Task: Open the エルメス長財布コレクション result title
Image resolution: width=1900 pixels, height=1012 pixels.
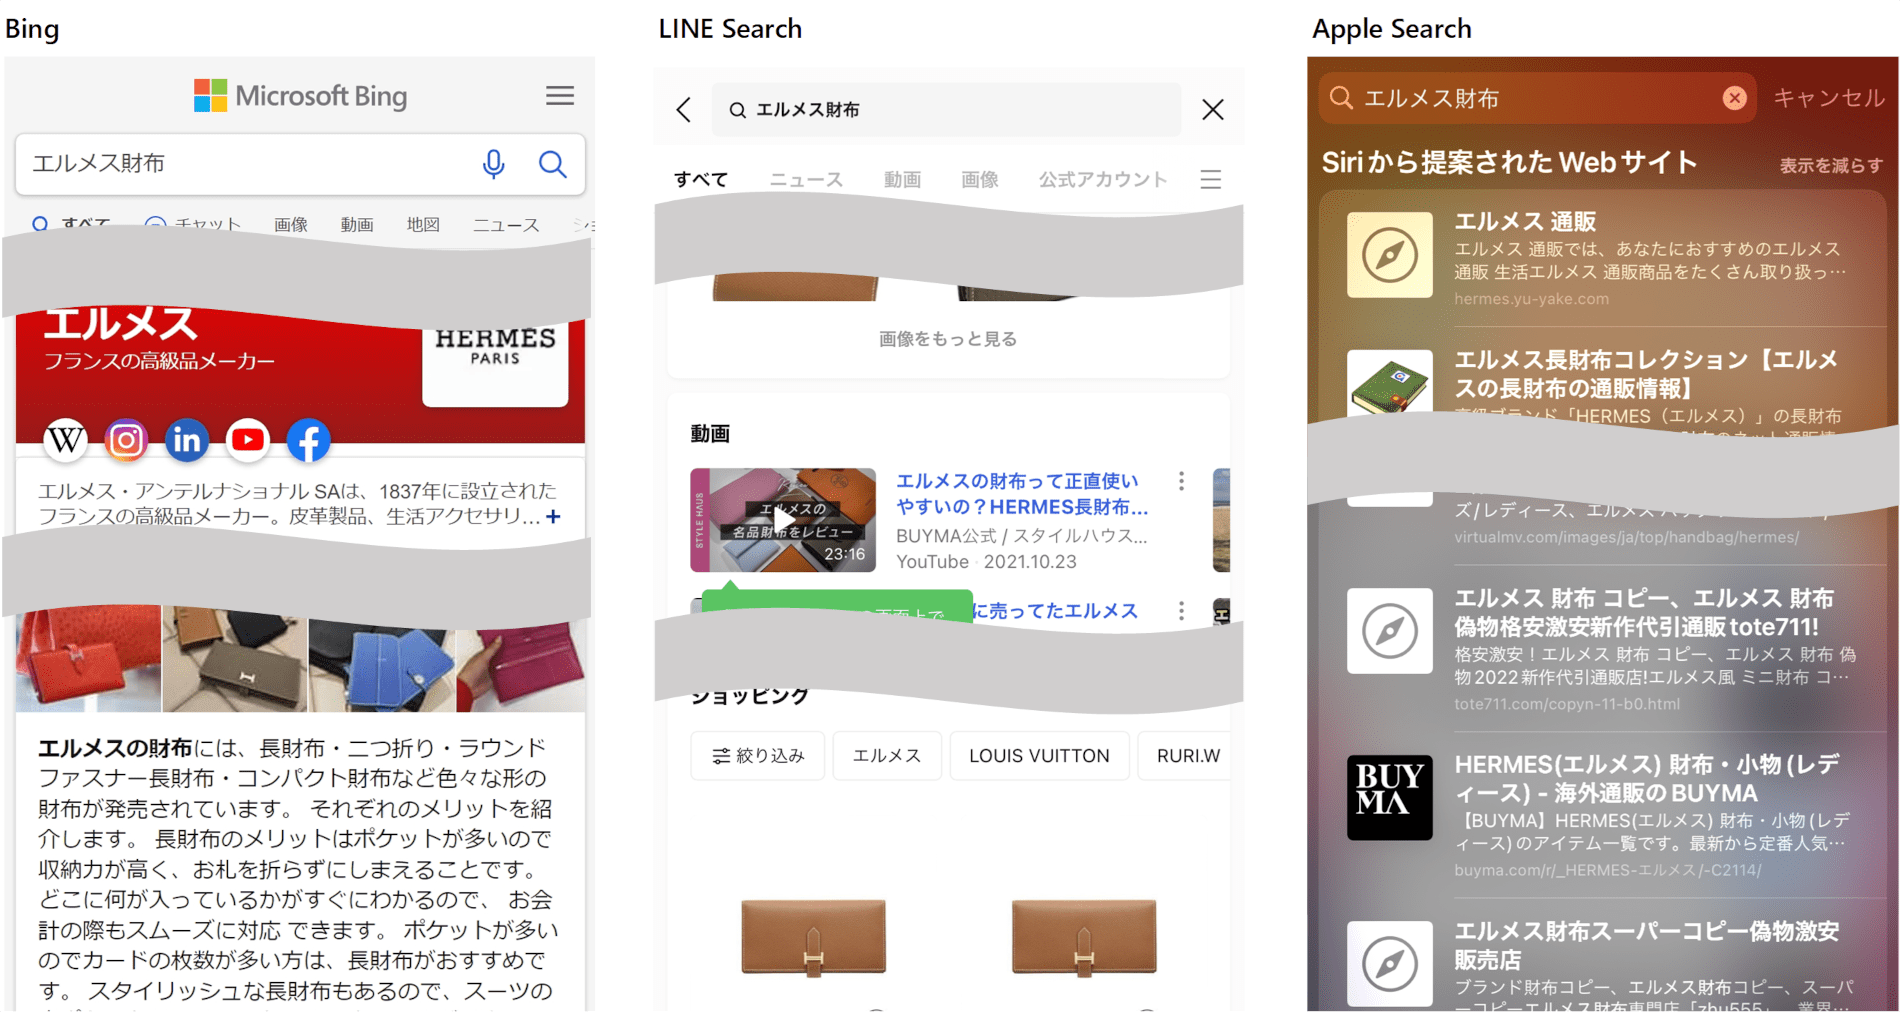Action: point(1646,374)
